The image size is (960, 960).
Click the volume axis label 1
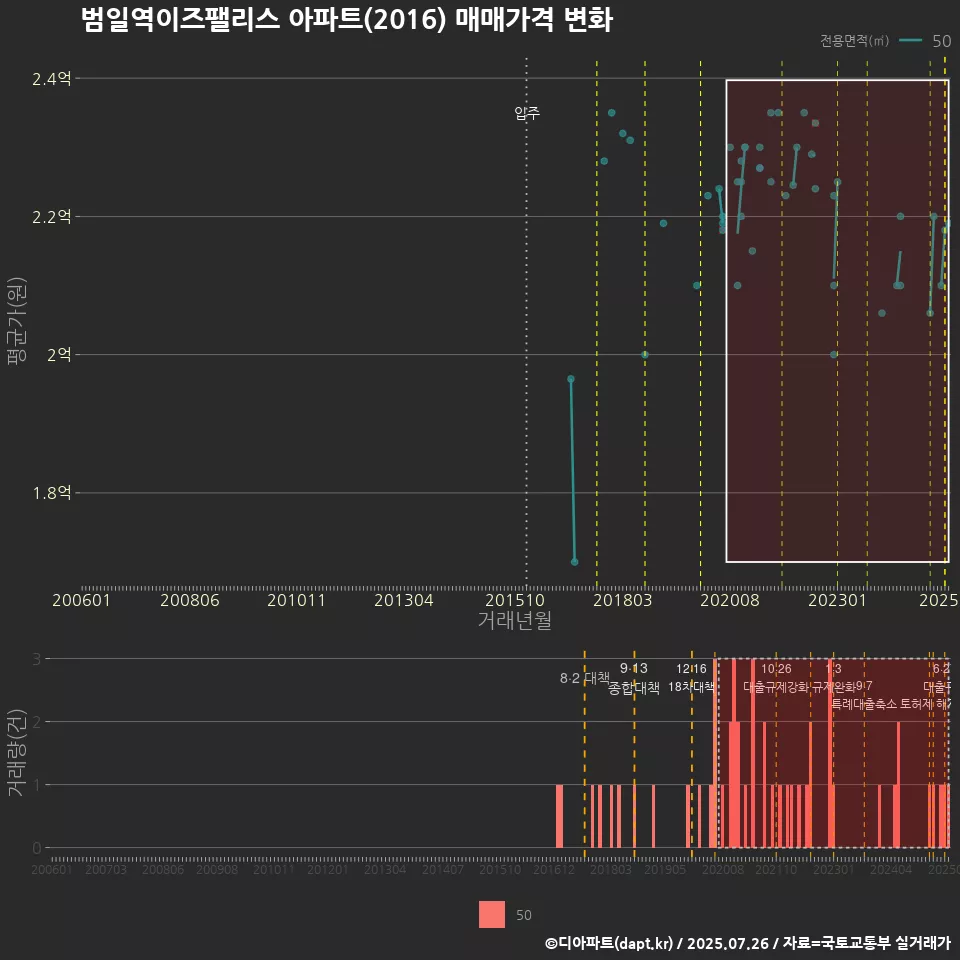[37, 784]
